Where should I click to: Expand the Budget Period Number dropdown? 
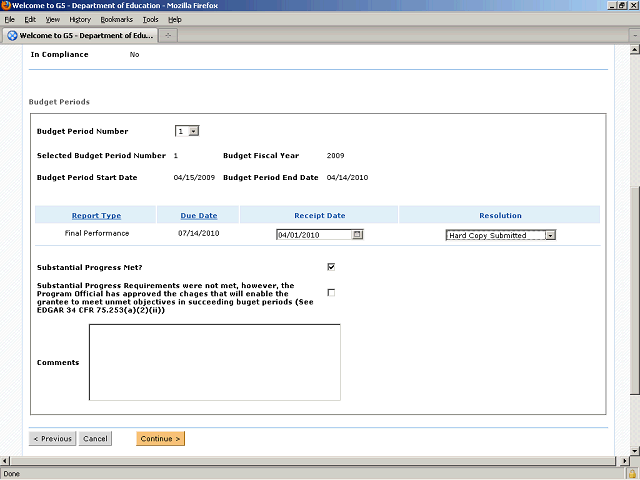point(194,131)
